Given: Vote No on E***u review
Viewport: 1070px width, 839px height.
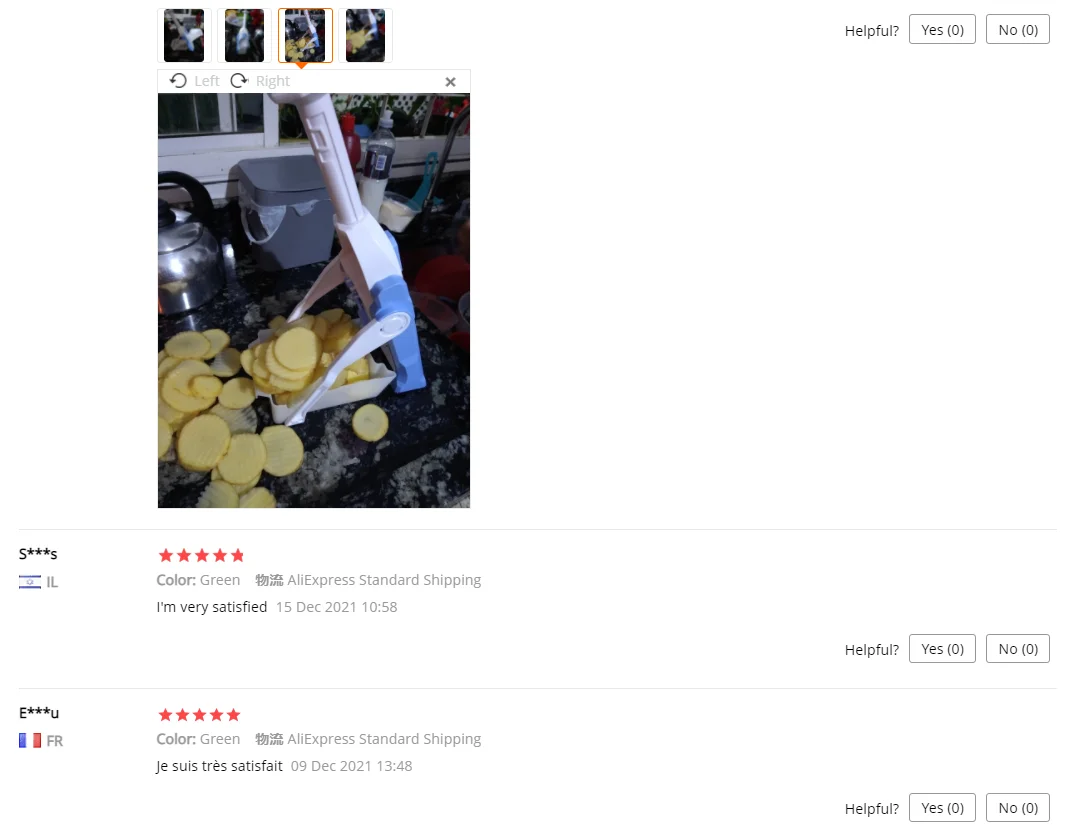Looking at the screenshot, I should point(1018,808).
